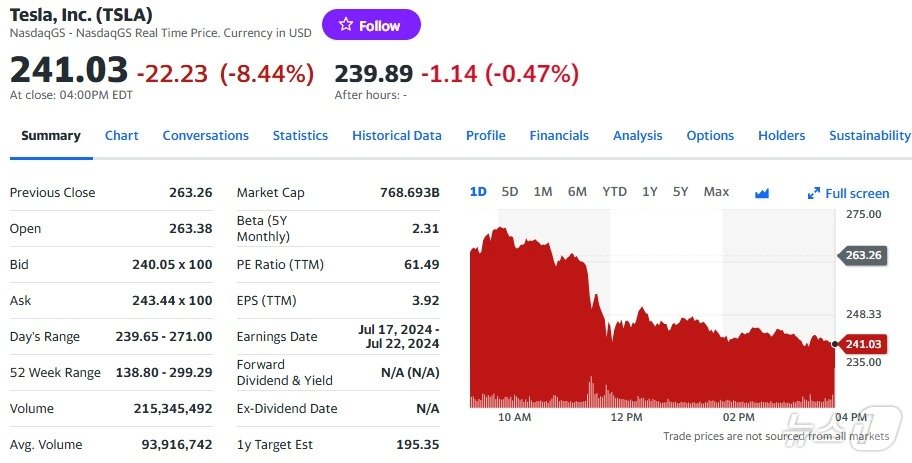This screenshot has height=463, width=912.
Task: Open the Holders tab
Action: pyautogui.click(x=781, y=136)
